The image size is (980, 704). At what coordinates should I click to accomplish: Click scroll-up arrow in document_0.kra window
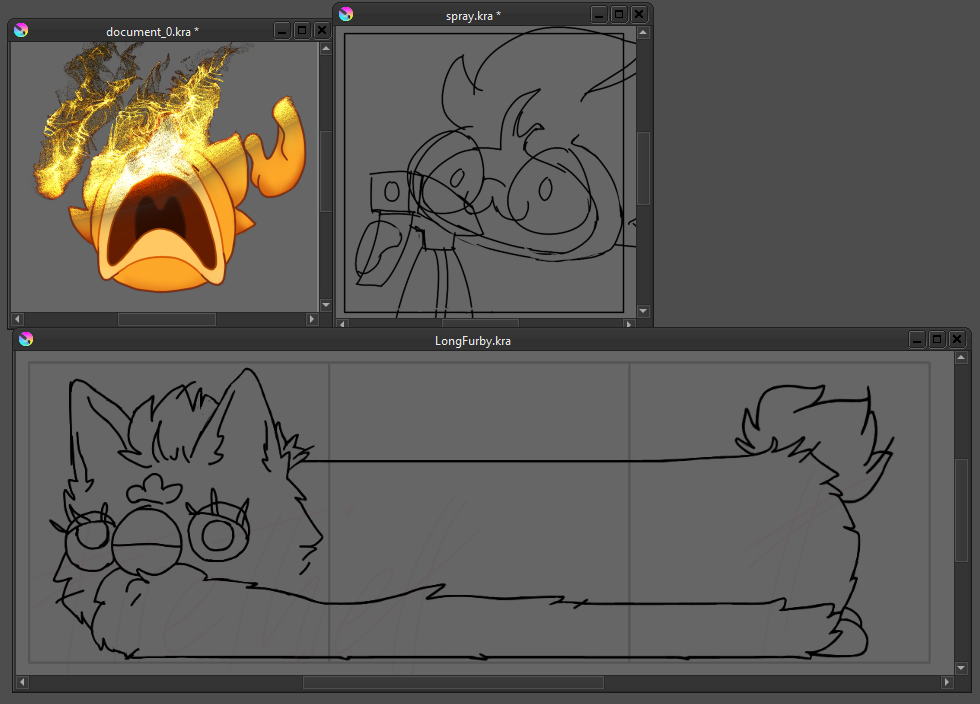click(x=326, y=49)
